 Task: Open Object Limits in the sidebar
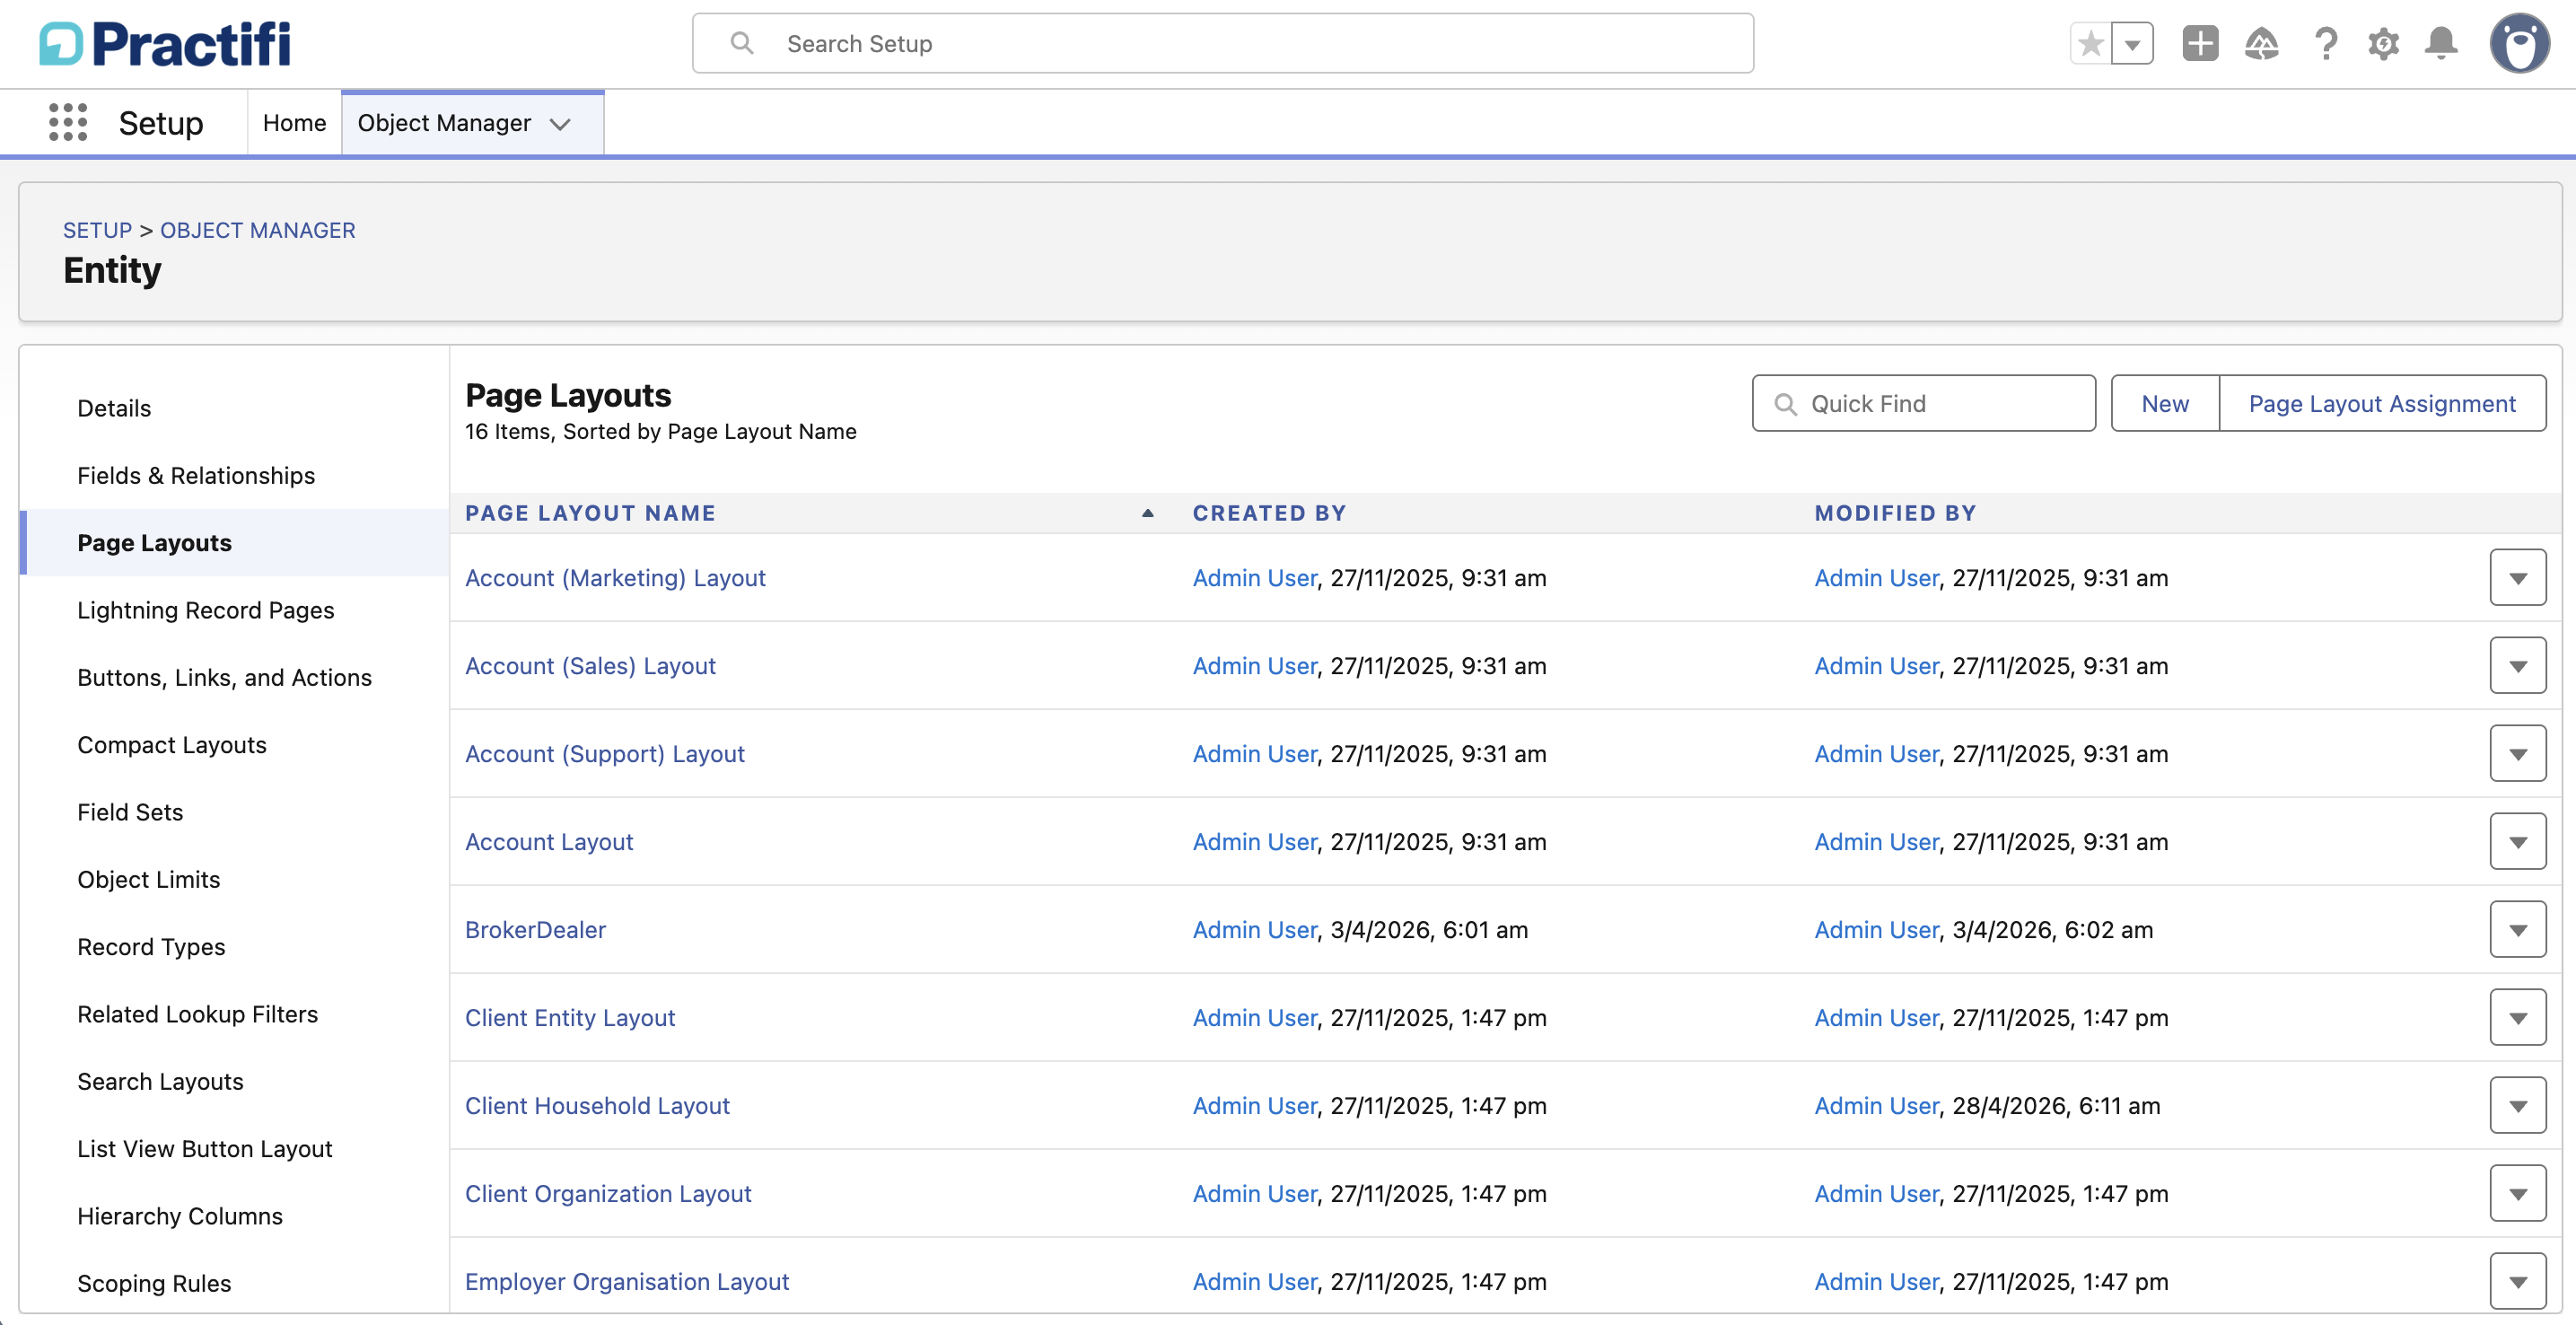pos(148,879)
